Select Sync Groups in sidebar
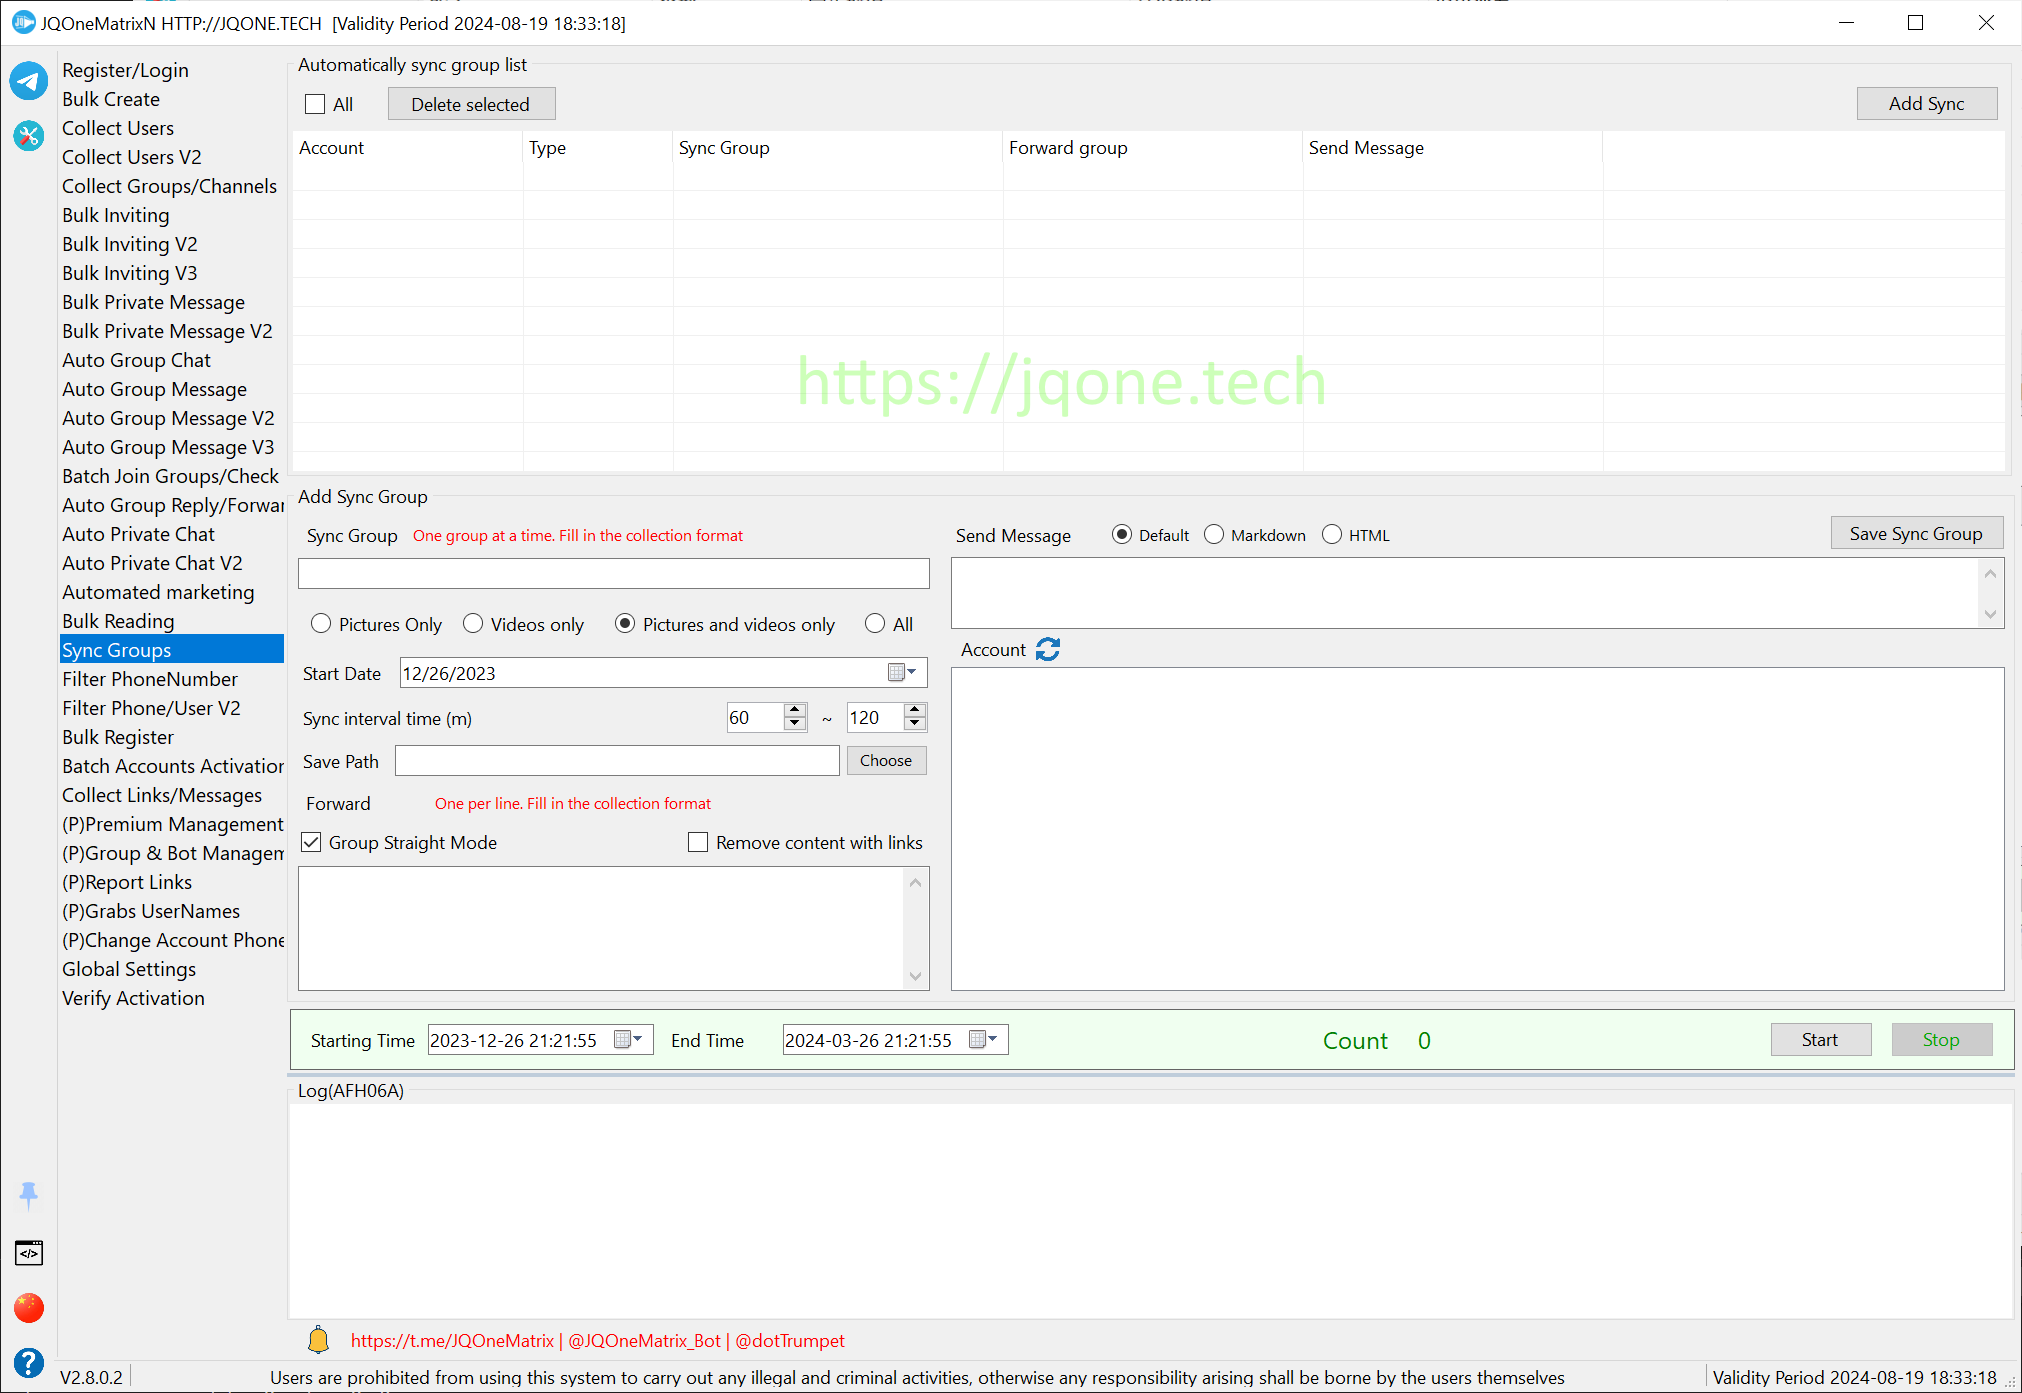Image resolution: width=2022 pixels, height=1393 pixels. click(x=172, y=650)
